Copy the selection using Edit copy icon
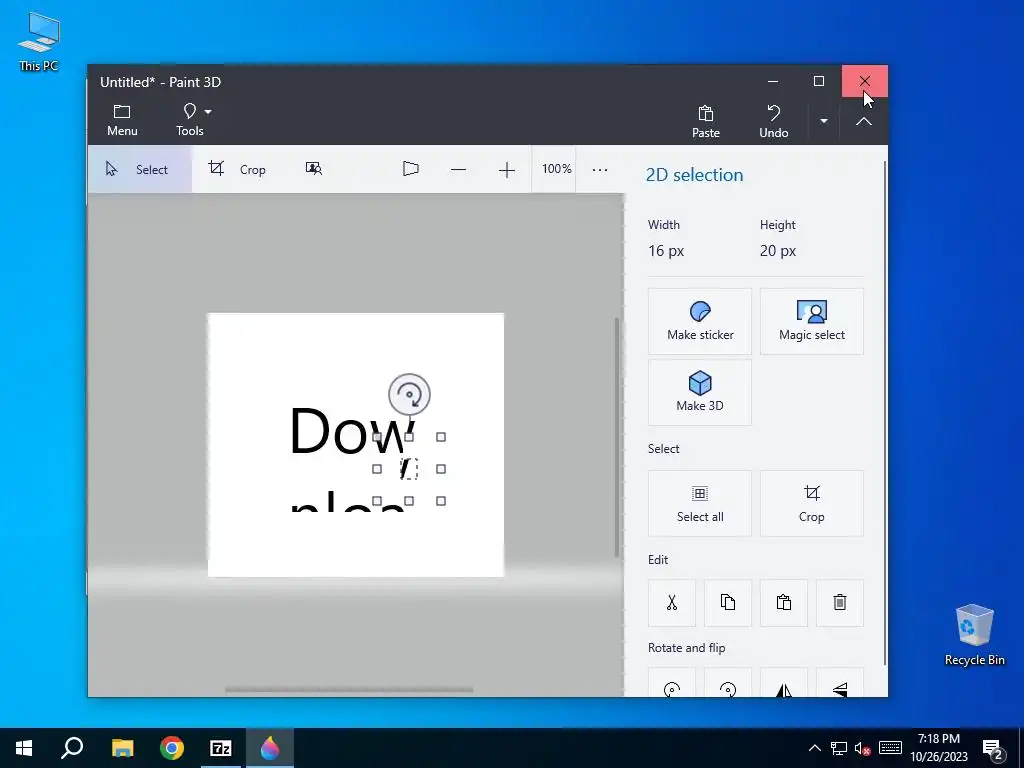This screenshot has width=1024, height=768. [x=728, y=603]
